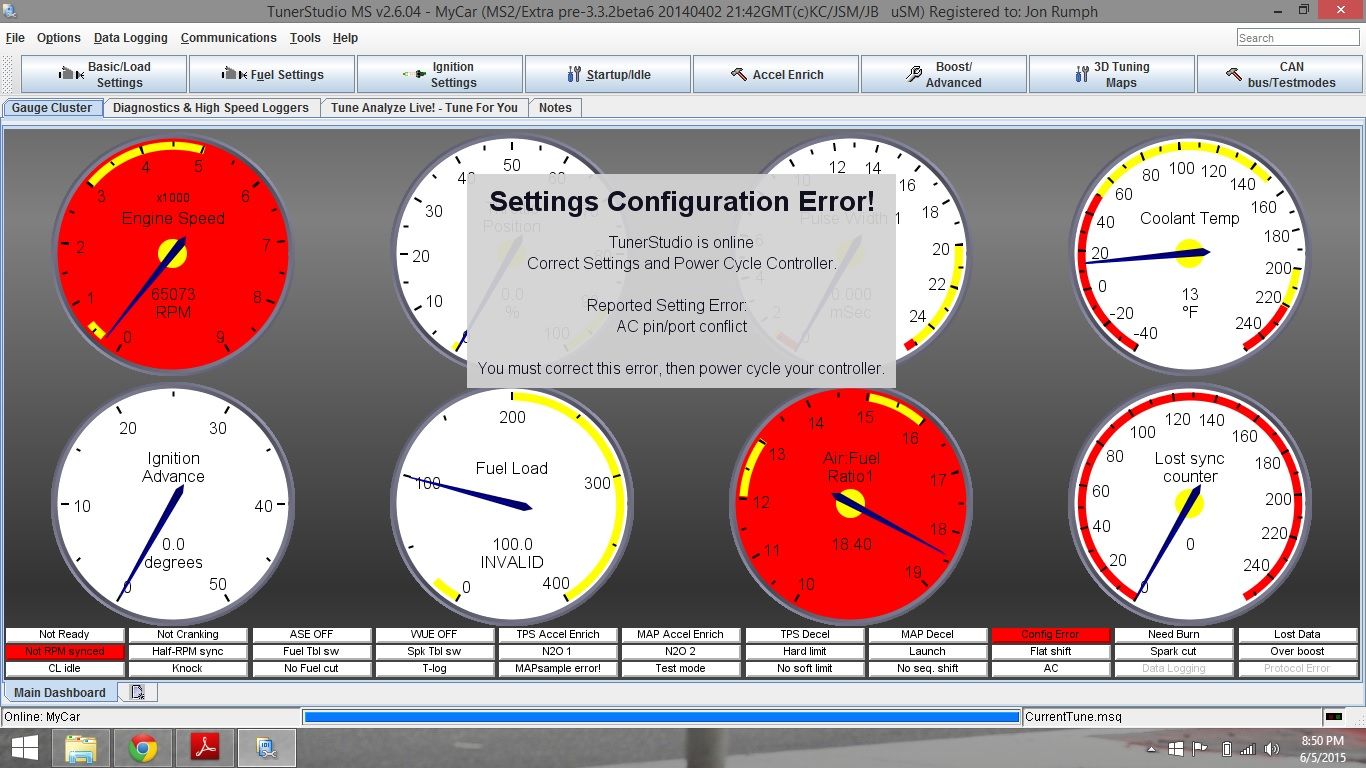This screenshot has width=1366, height=768.
Task: Click the connection indicator in status bar
Action: pos(1333,717)
